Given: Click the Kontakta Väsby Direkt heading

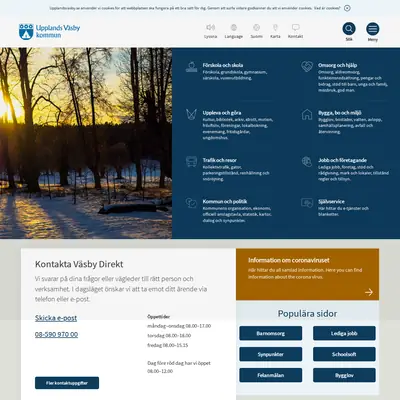Looking at the screenshot, I should 79,264.
